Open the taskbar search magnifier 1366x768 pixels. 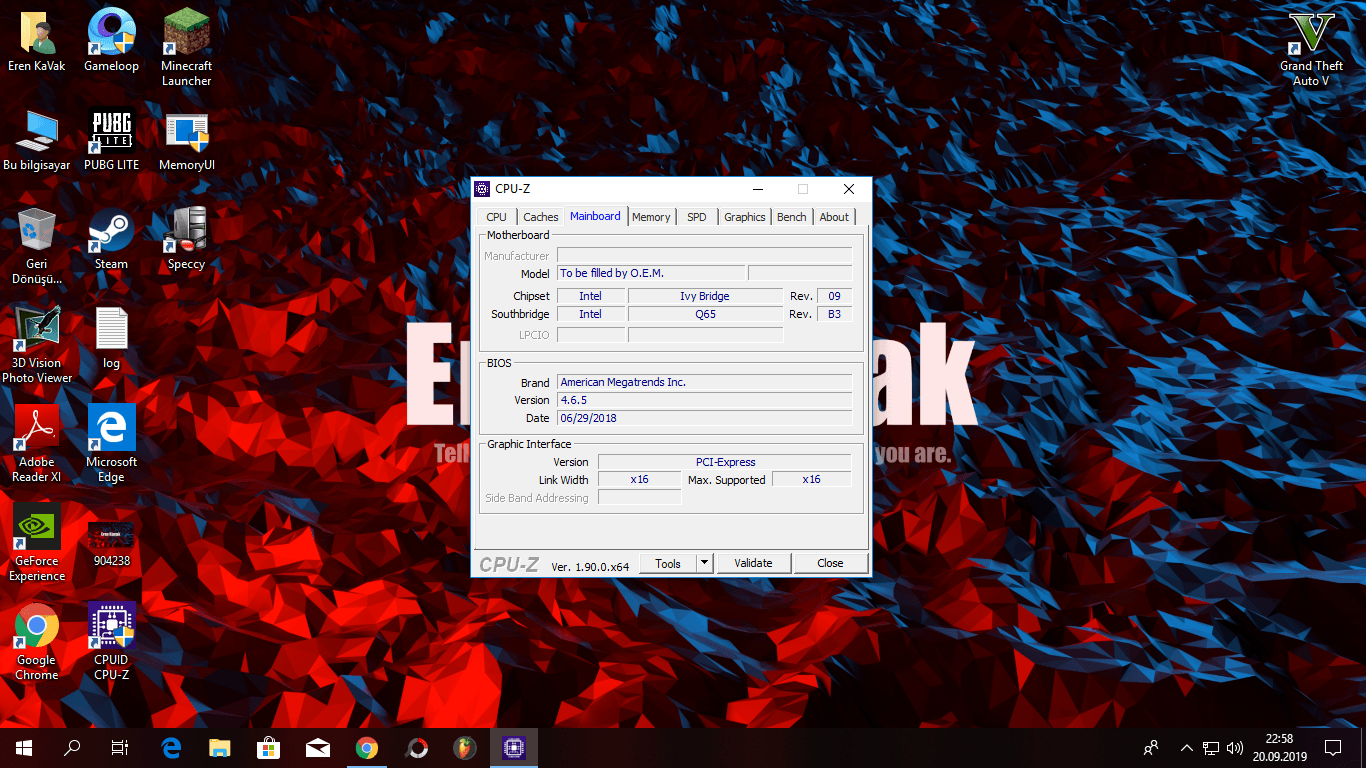pos(72,747)
